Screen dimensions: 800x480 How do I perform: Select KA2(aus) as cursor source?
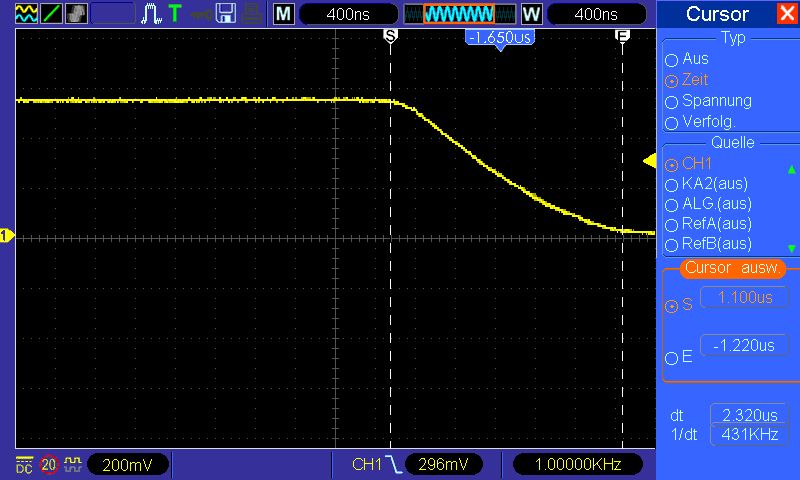point(706,184)
